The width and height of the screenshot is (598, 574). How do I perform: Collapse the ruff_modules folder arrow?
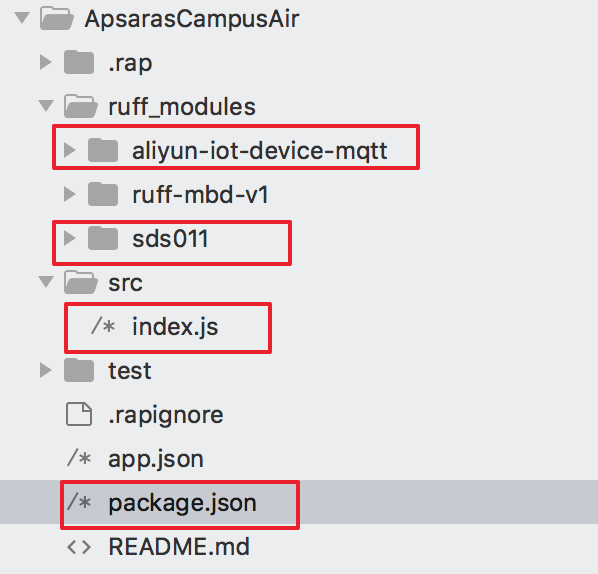point(46,106)
